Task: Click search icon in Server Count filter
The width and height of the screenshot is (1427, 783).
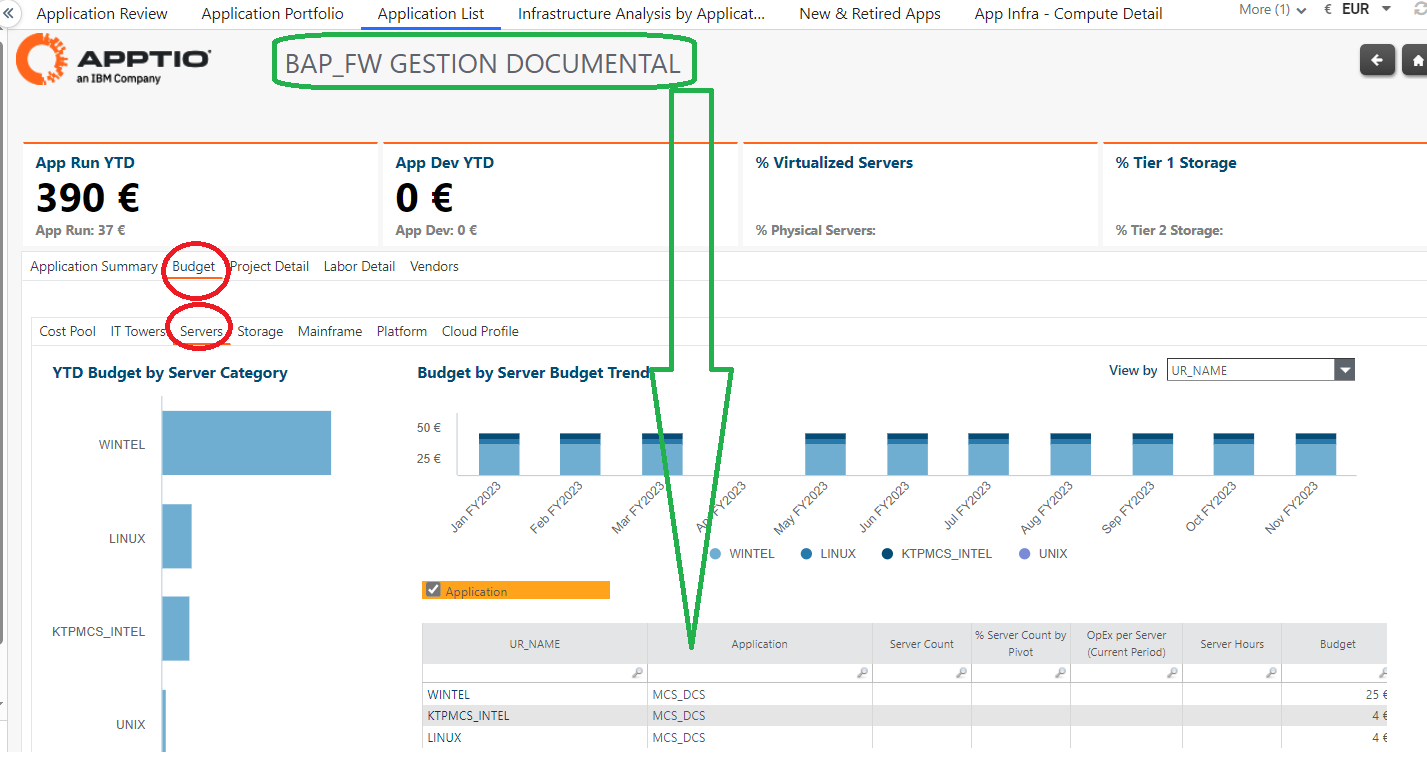Action: (x=961, y=673)
